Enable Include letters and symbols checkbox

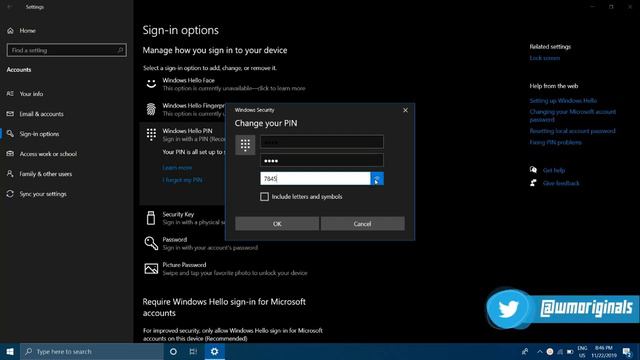pos(264,197)
